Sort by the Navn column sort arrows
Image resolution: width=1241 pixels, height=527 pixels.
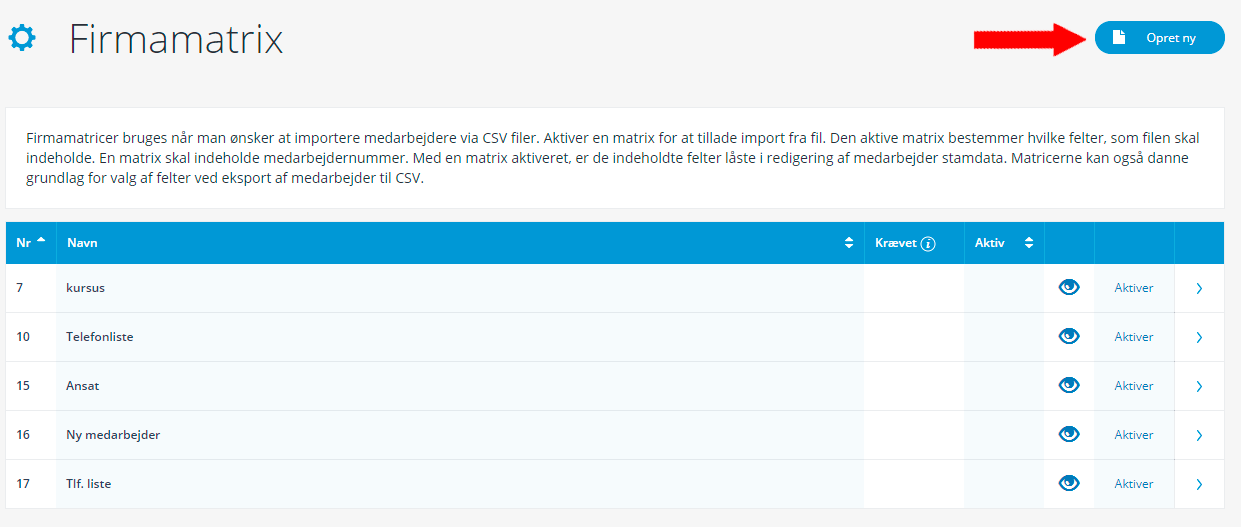coord(849,243)
